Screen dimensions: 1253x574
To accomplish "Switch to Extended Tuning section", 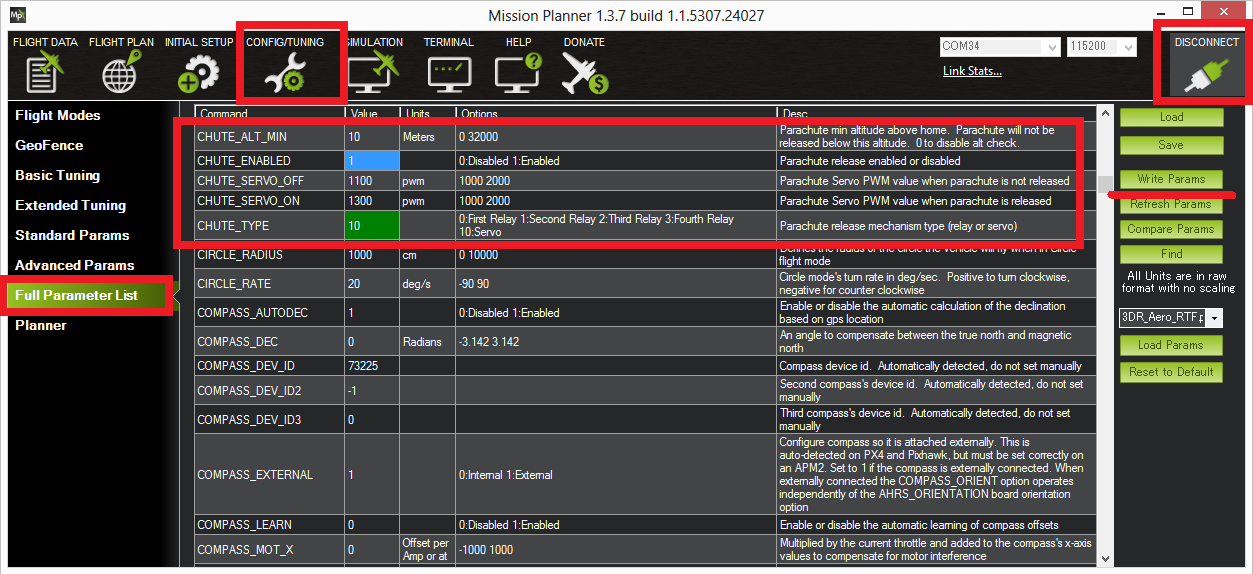I will tap(70, 205).
